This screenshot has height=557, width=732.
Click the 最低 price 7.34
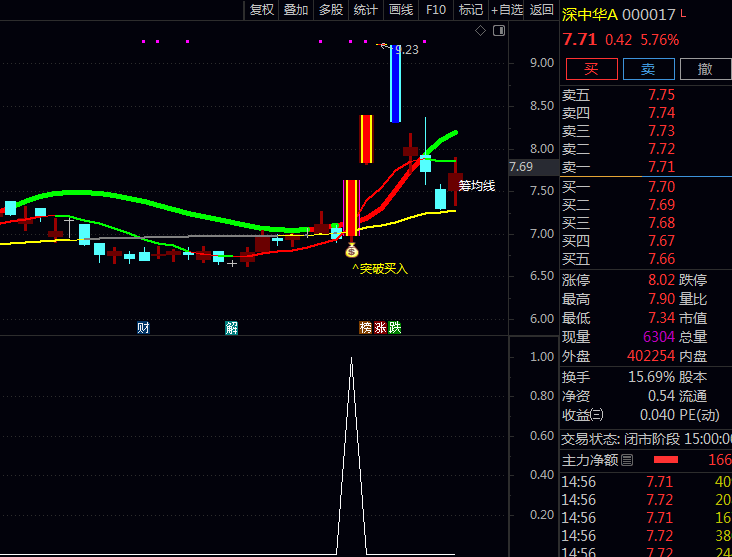662,318
